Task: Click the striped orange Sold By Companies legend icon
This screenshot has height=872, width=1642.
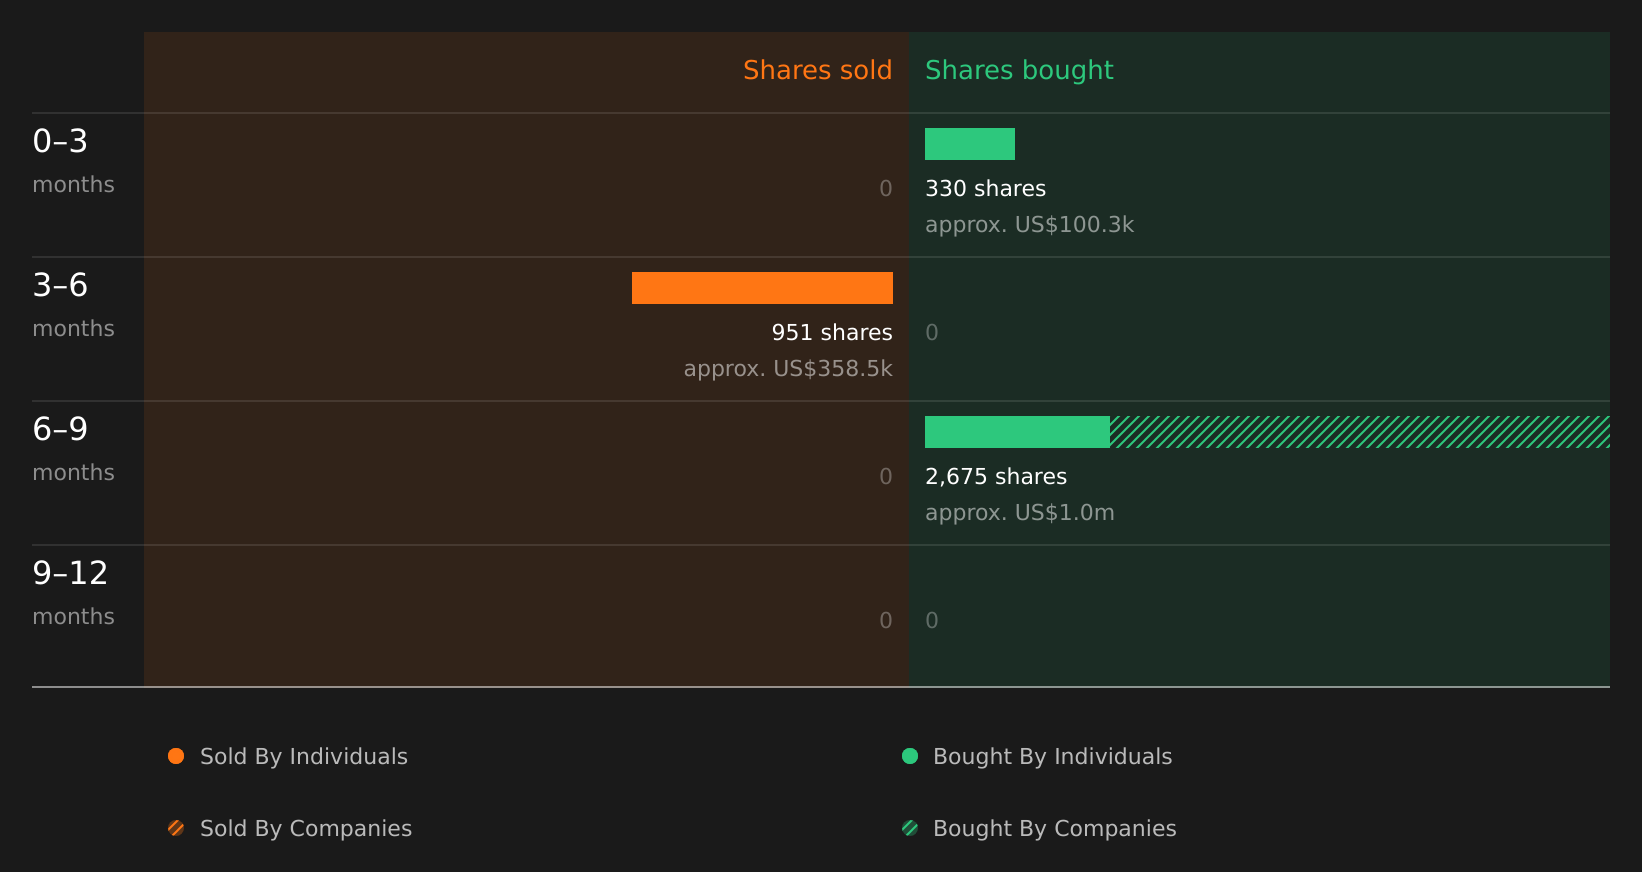Action: pos(176,828)
